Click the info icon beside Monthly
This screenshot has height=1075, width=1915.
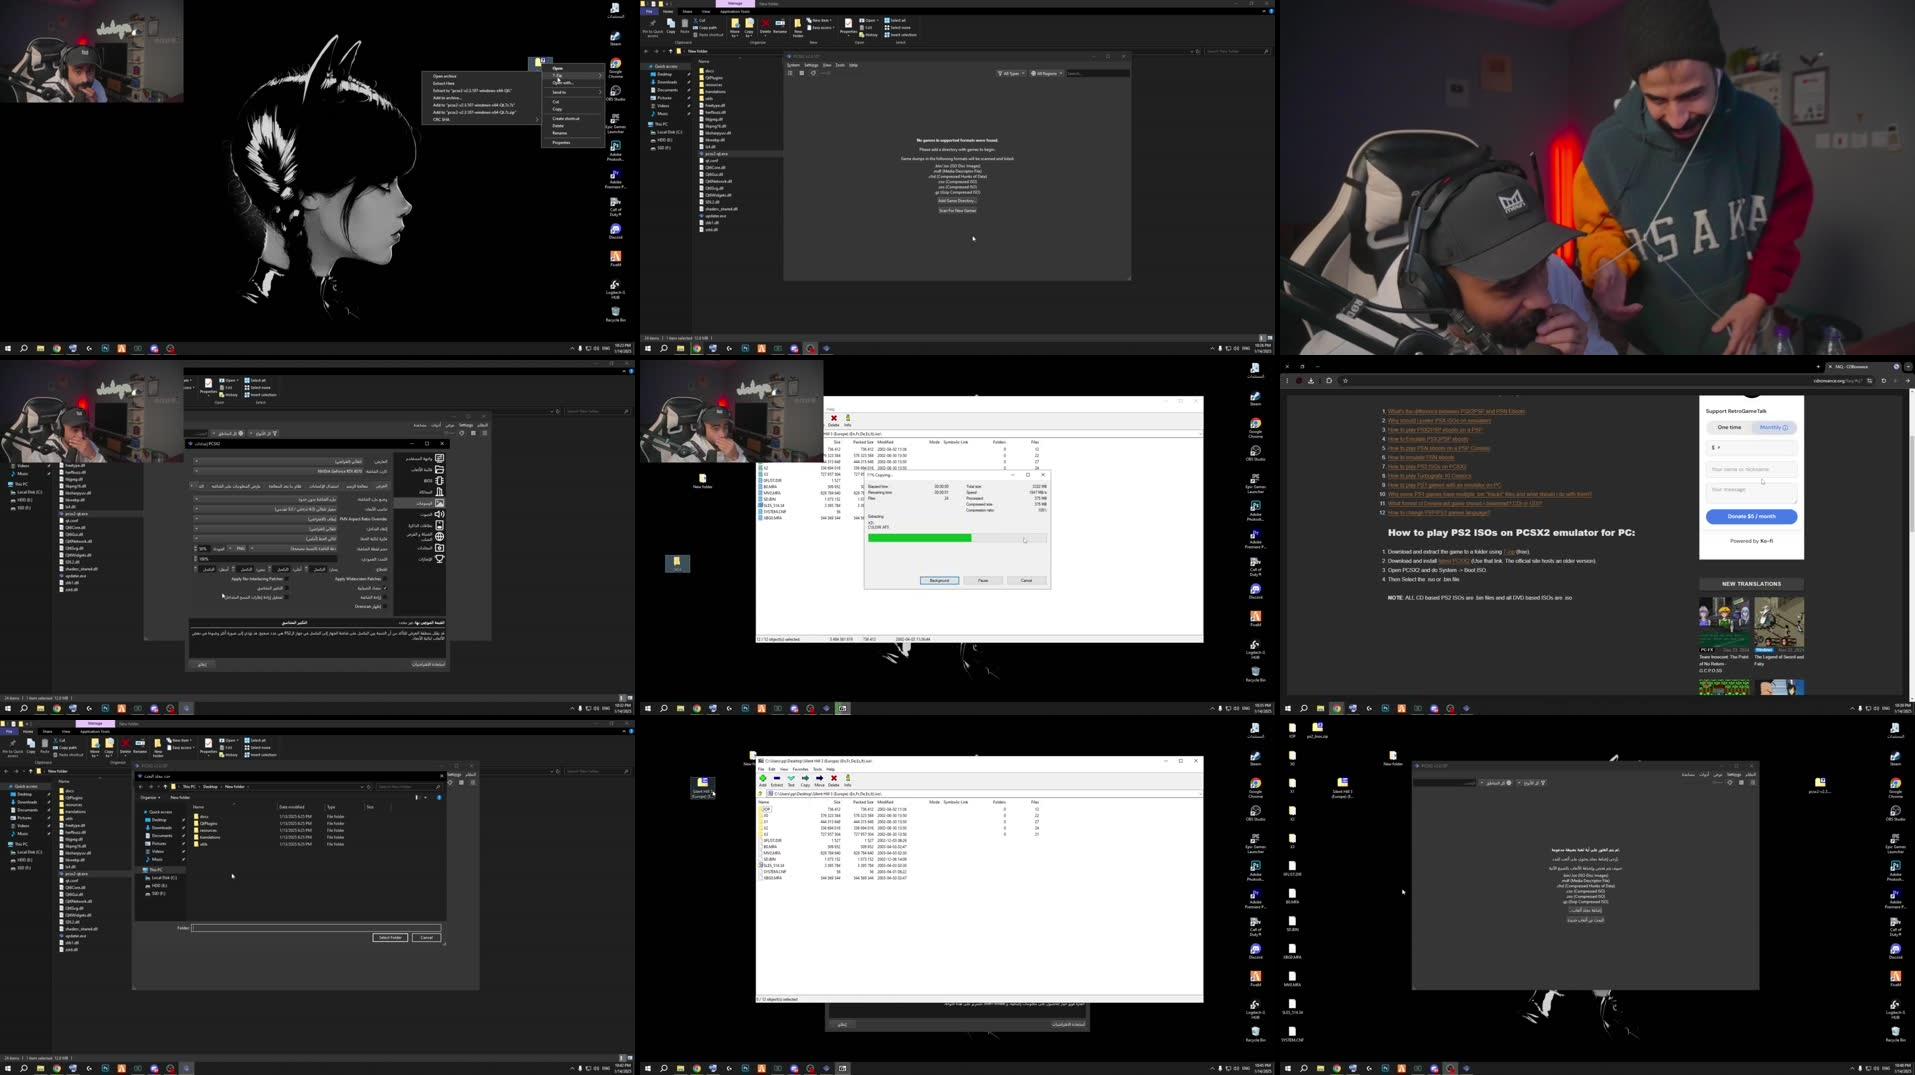pyautogui.click(x=1785, y=427)
